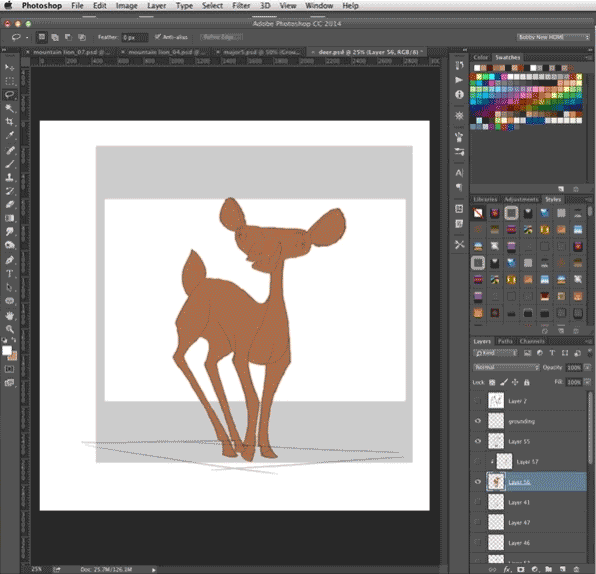Screen dimensions: 596x574
Task: Select the History Brush tool
Action: pyautogui.click(x=10, y=191)
